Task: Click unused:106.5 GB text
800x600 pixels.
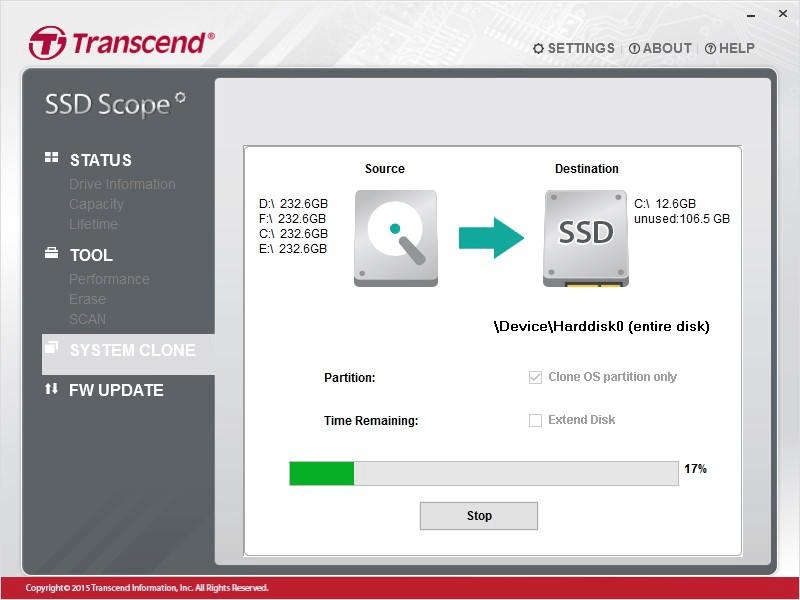Action: pos(682,219)
